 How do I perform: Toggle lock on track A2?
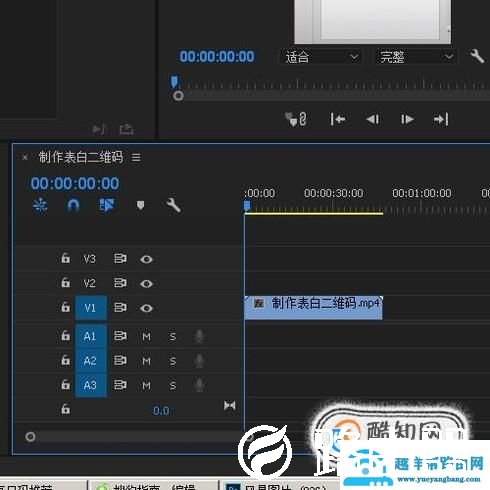pyautogui.click(x=65, y=360)
